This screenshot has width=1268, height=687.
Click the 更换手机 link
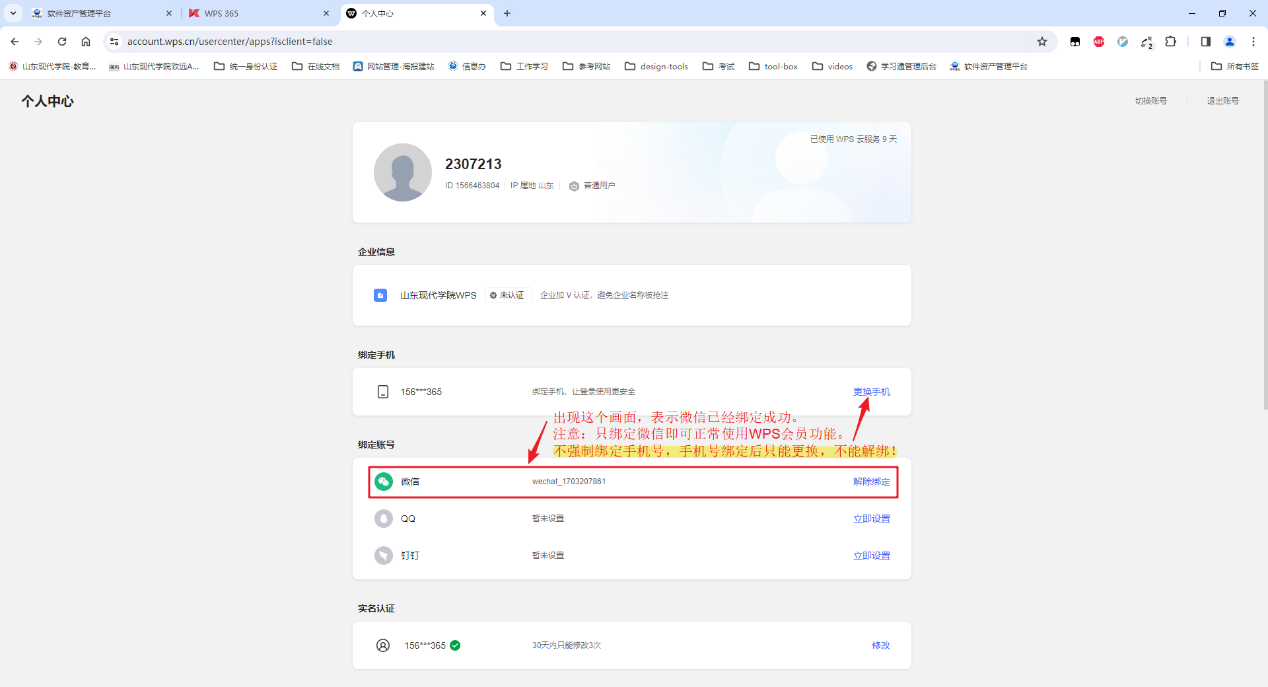(871, 392)
